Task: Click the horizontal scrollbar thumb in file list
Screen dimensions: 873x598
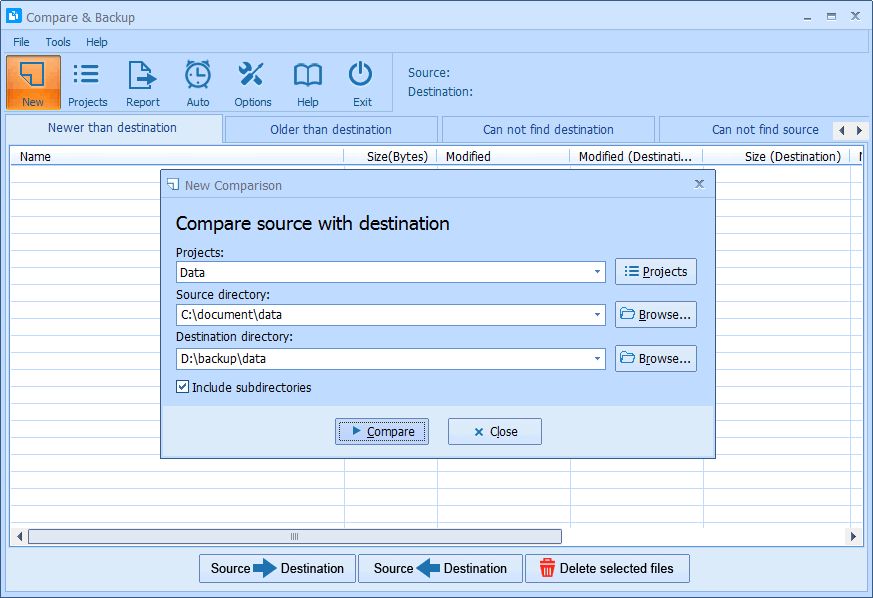Action: pos(294,537)
